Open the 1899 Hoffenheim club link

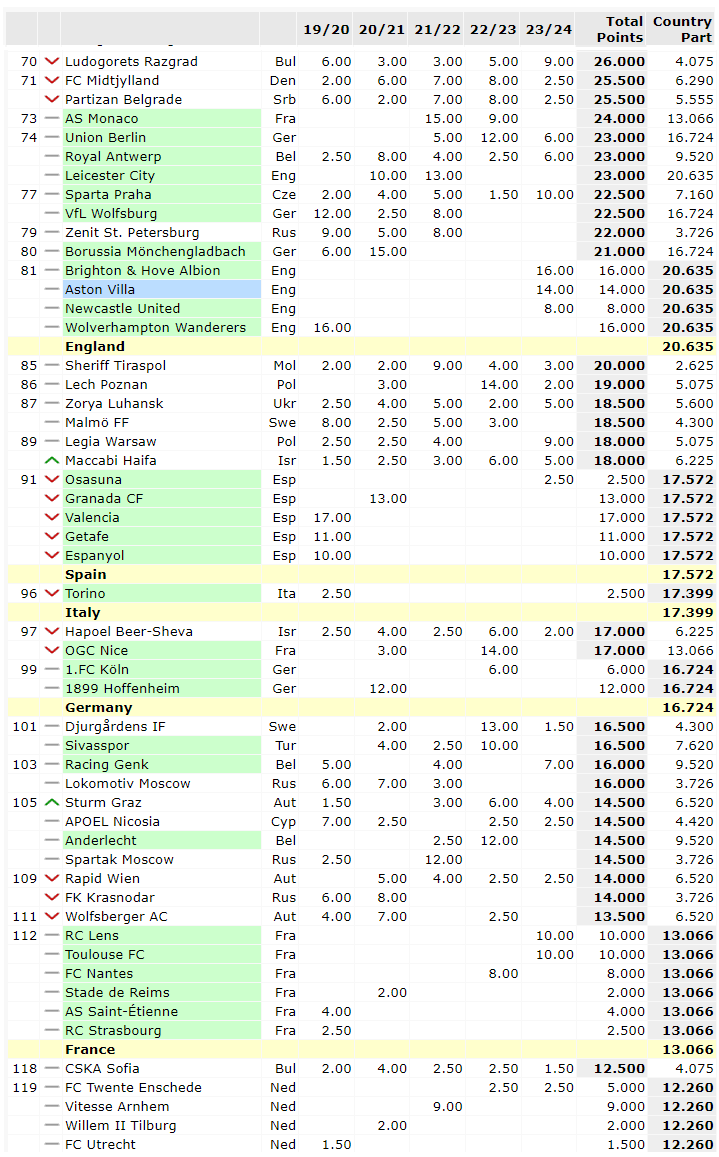tap(123, 688)
